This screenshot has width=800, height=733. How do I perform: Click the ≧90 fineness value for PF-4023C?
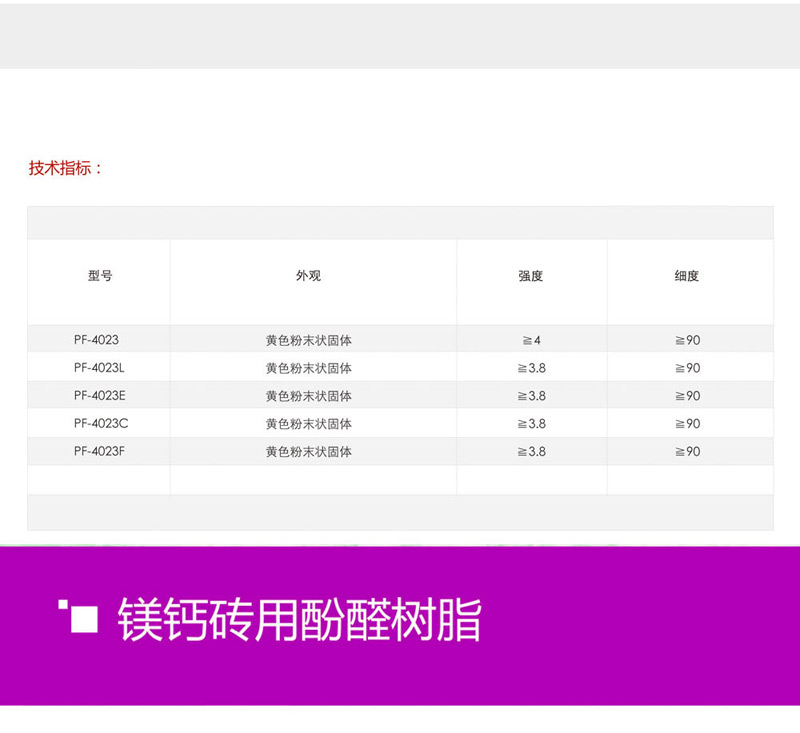(687, 424)
